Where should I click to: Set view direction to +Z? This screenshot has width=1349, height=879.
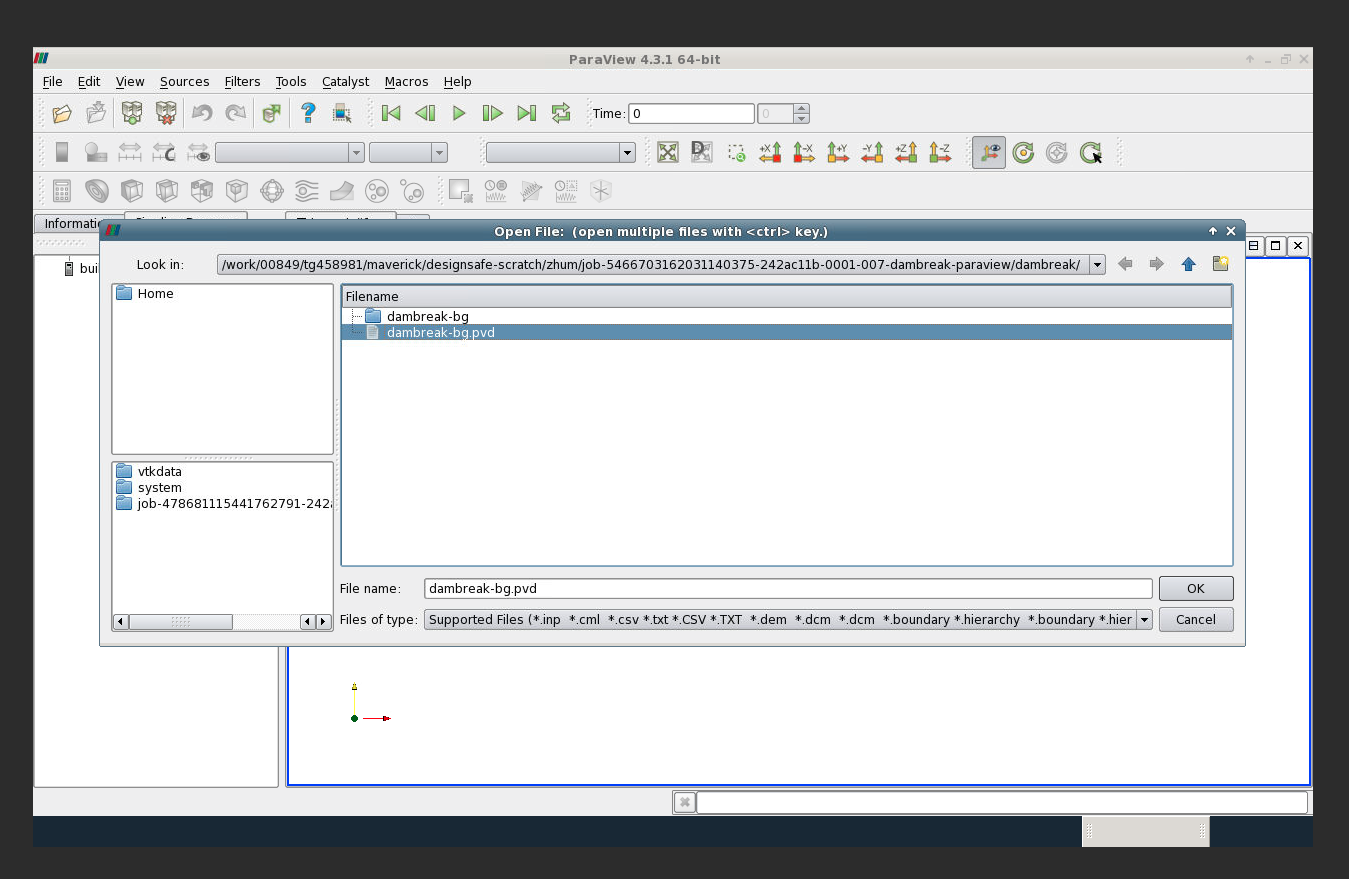coord(906,152)
